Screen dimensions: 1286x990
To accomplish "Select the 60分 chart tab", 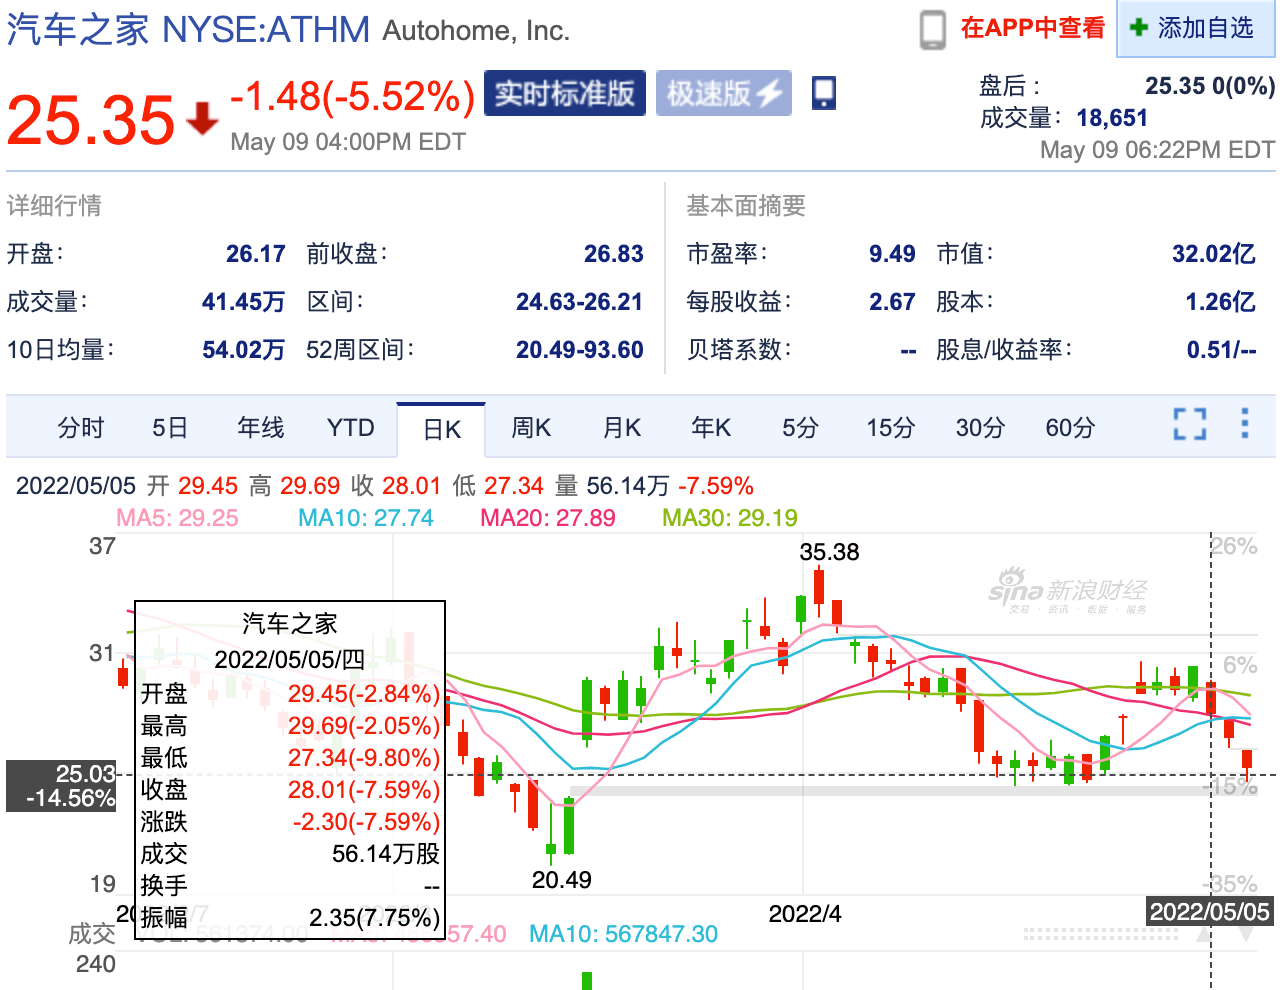I will pyautogui.click(x=1070, y=428).
